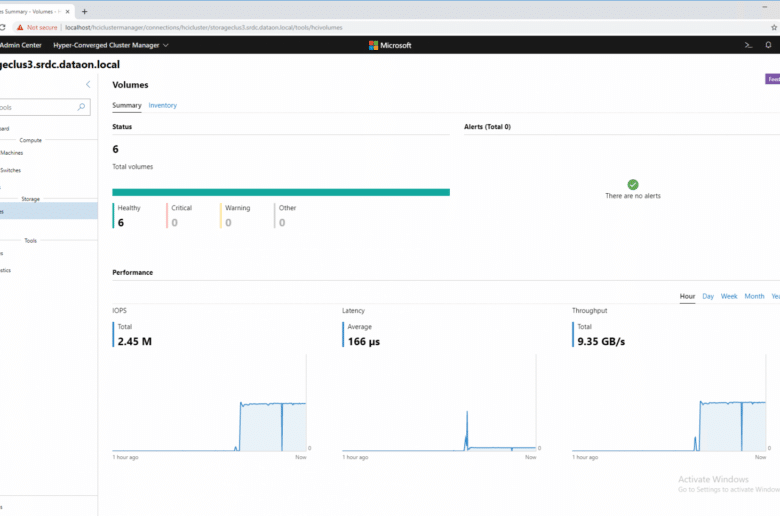Click the Microsoft logo in the header
780x516 pixels.
coord(390,45)
